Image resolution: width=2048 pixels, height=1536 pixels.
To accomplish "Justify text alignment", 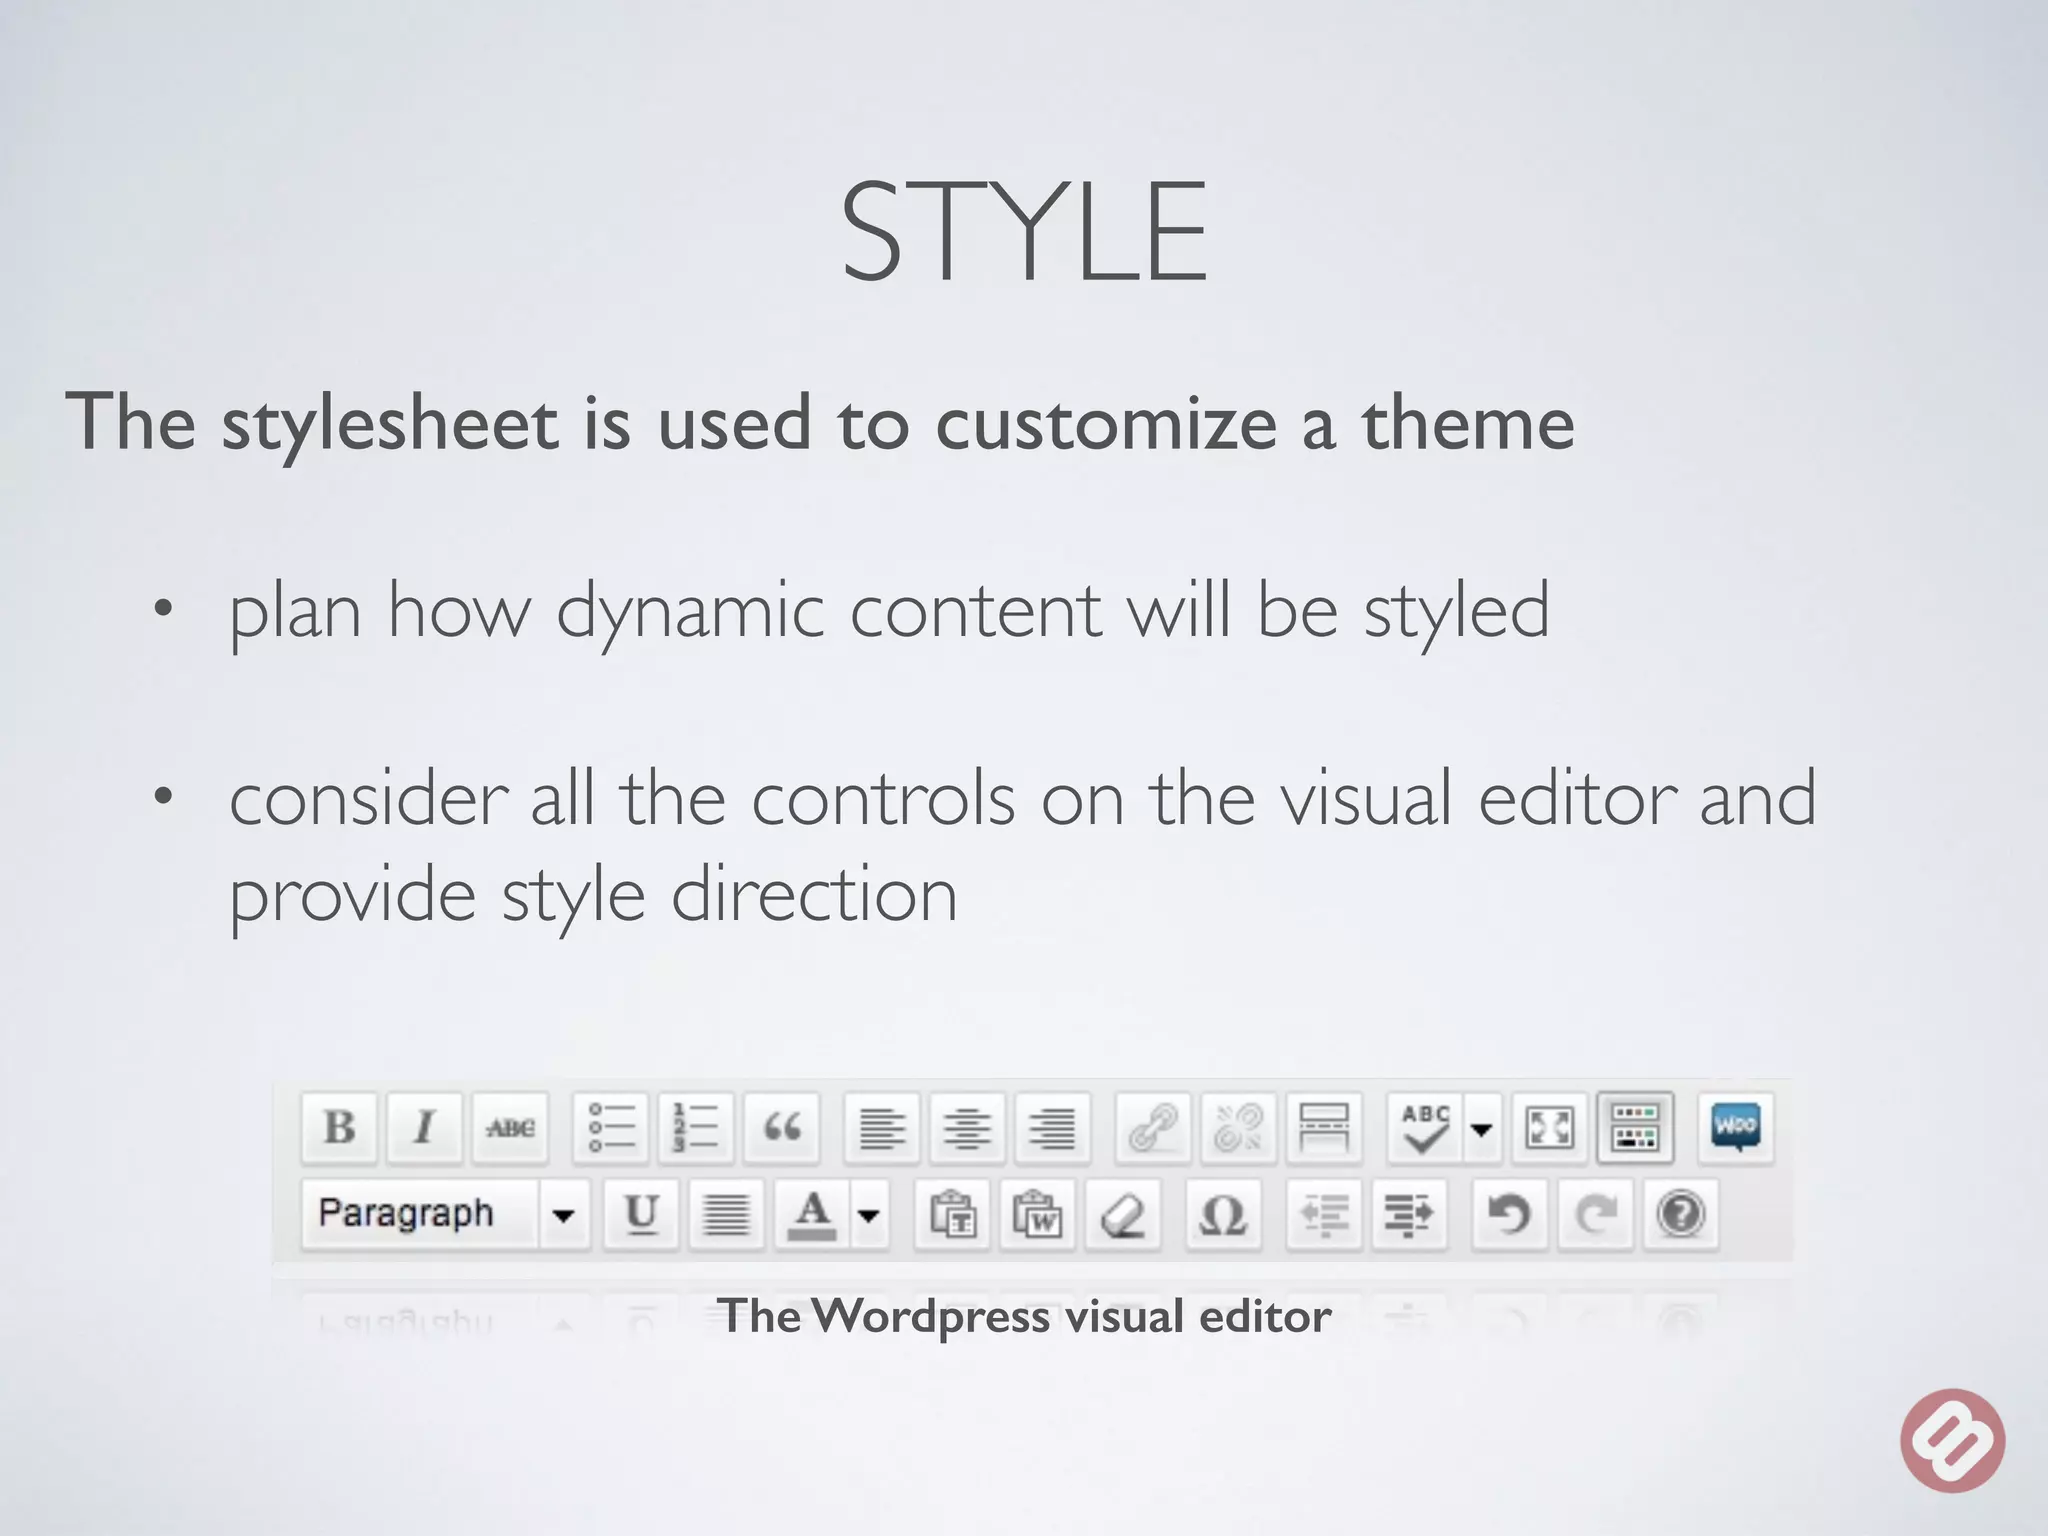I will [726, 1213].
